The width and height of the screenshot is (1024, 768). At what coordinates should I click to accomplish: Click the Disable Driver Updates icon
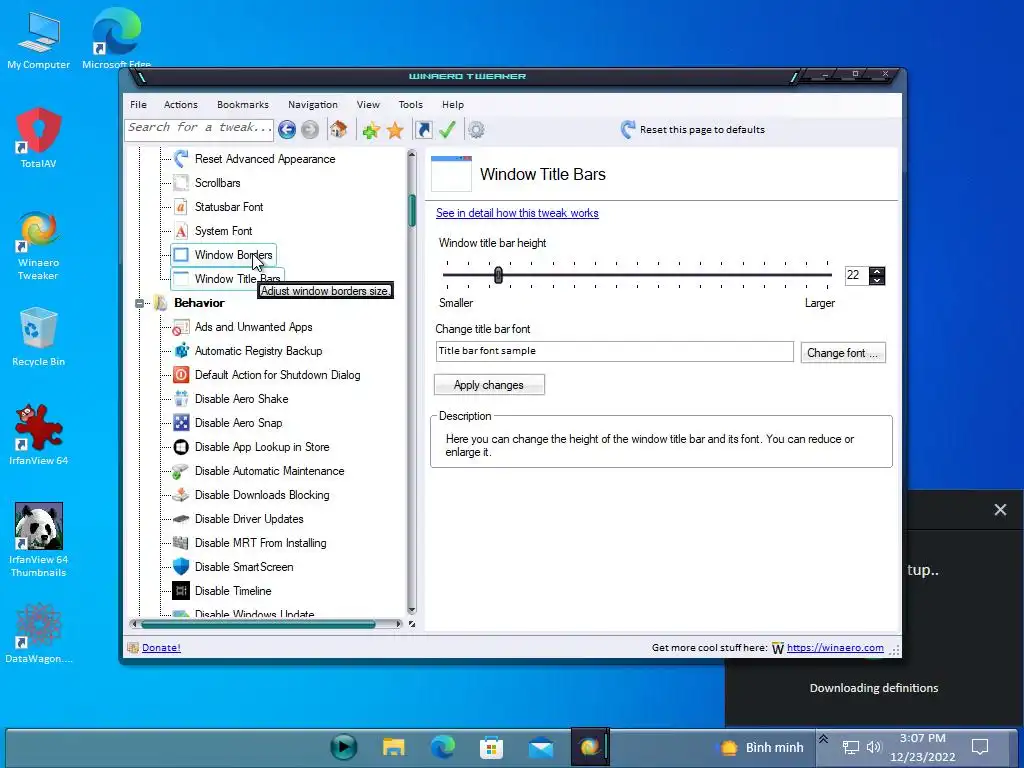click(181, 519)
